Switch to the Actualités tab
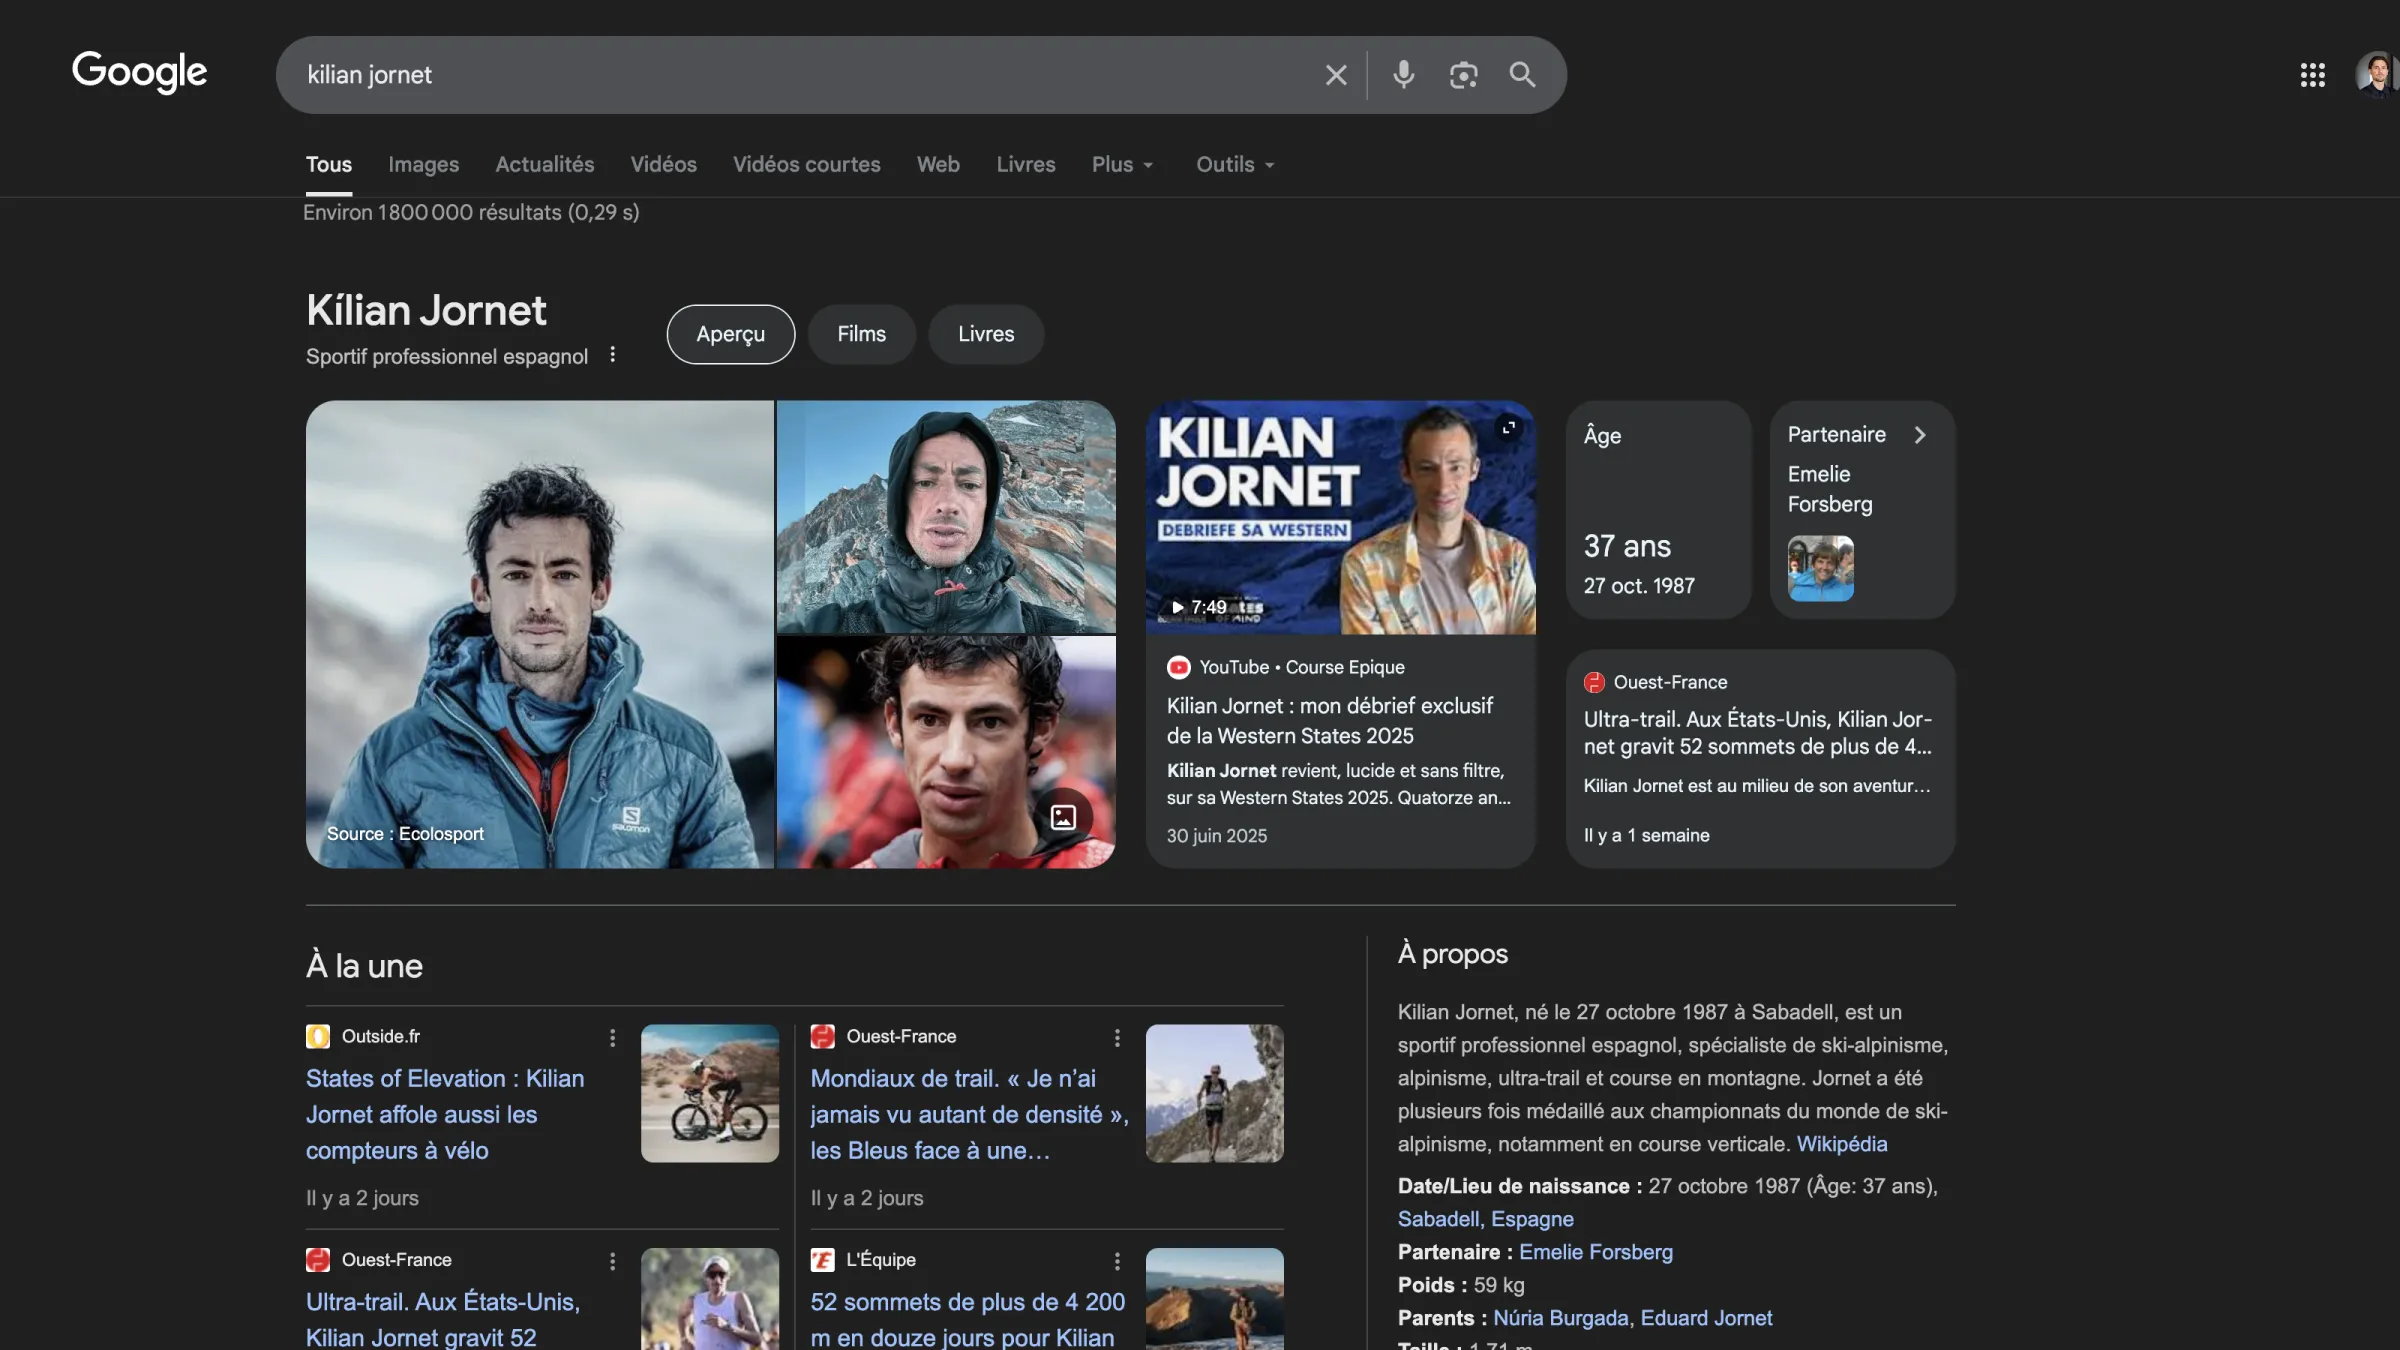Viewport: 2400px width, 1350px height. [x=544, y=165]
